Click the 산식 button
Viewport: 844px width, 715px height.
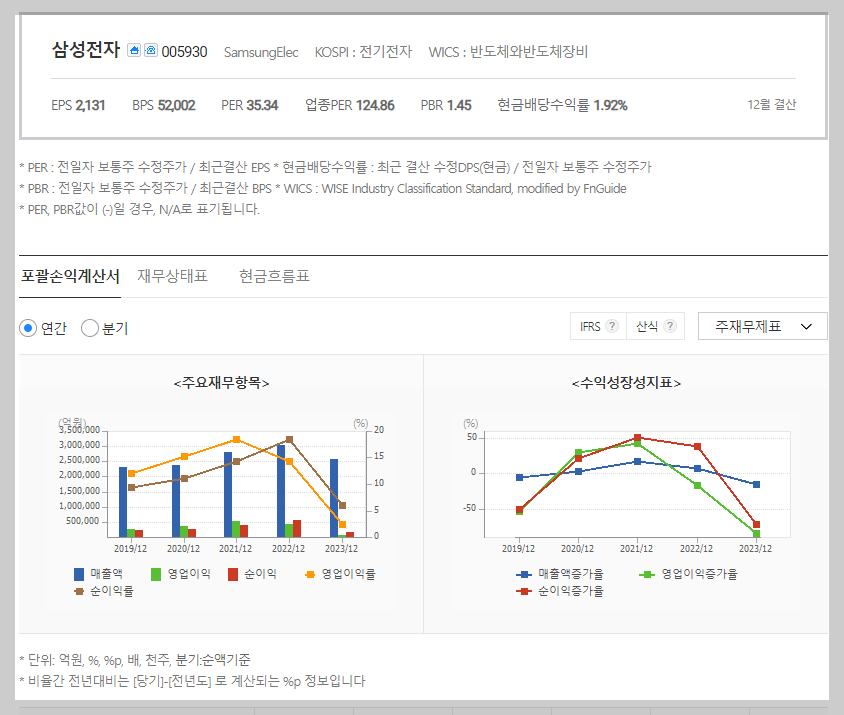click(x=656, y=326)
